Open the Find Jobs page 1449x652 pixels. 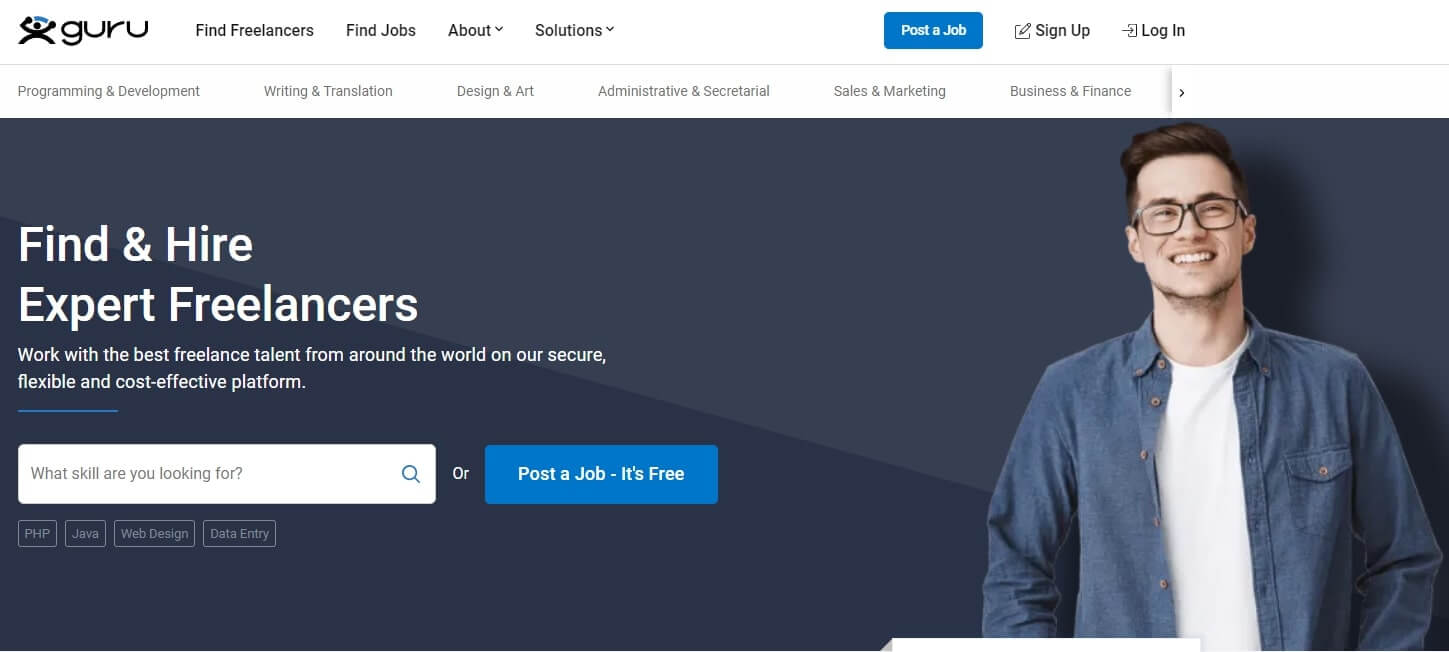pyautogui.click(x=381, y=30)
